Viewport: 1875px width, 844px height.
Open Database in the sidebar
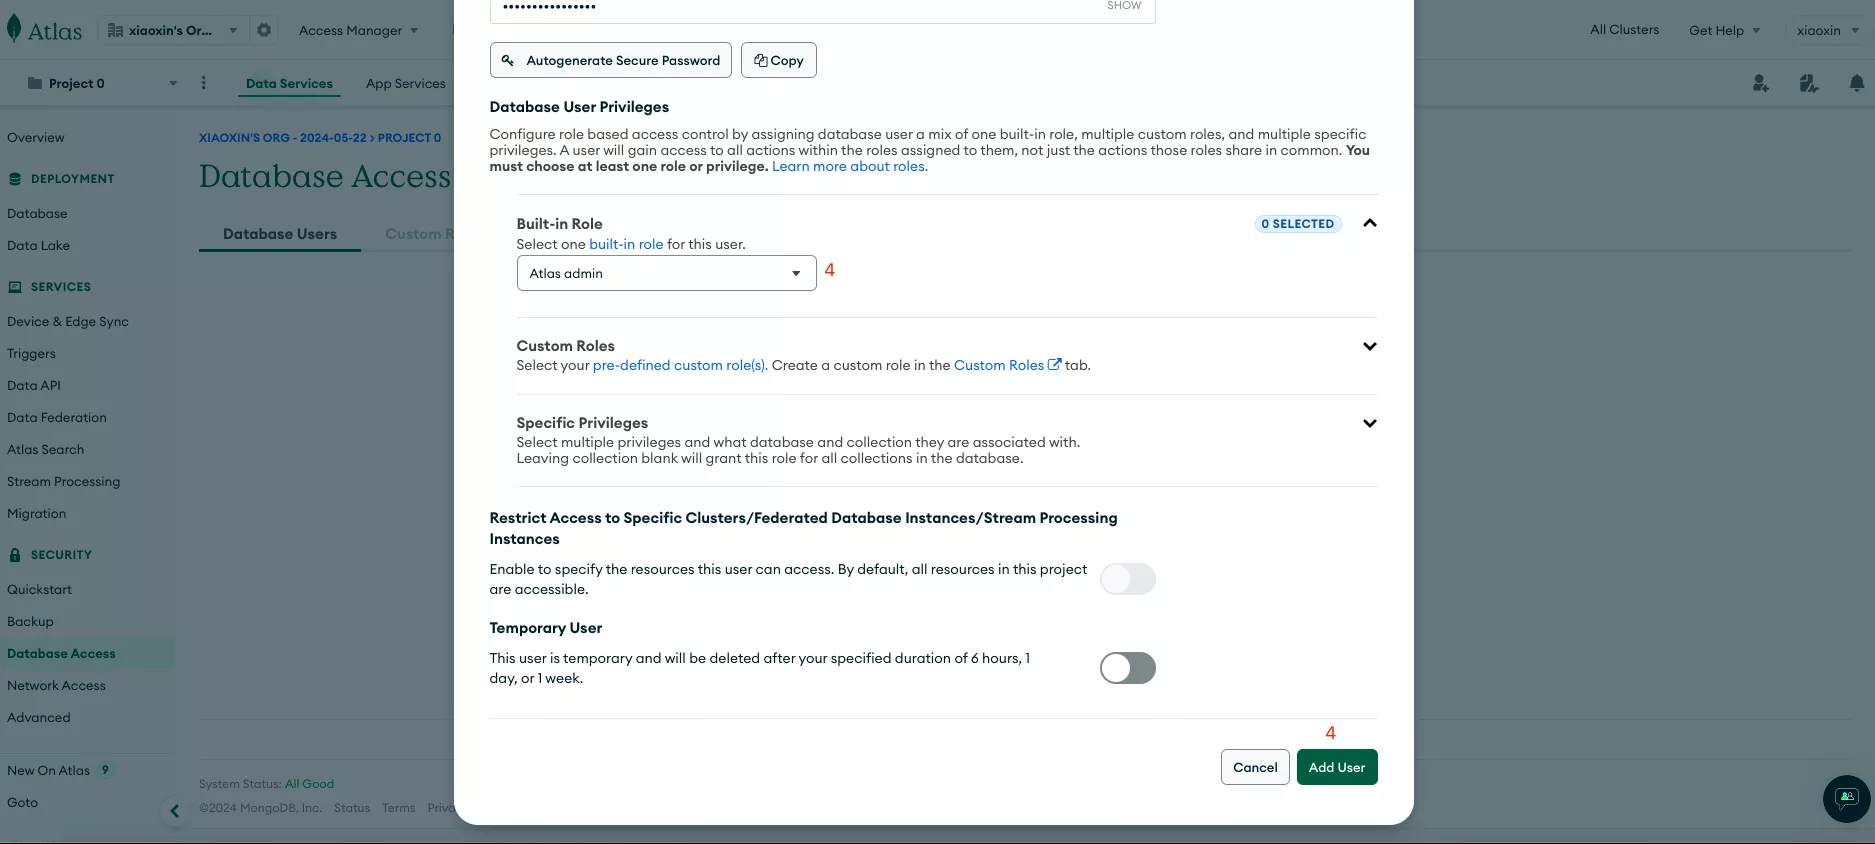pos(37,213)
